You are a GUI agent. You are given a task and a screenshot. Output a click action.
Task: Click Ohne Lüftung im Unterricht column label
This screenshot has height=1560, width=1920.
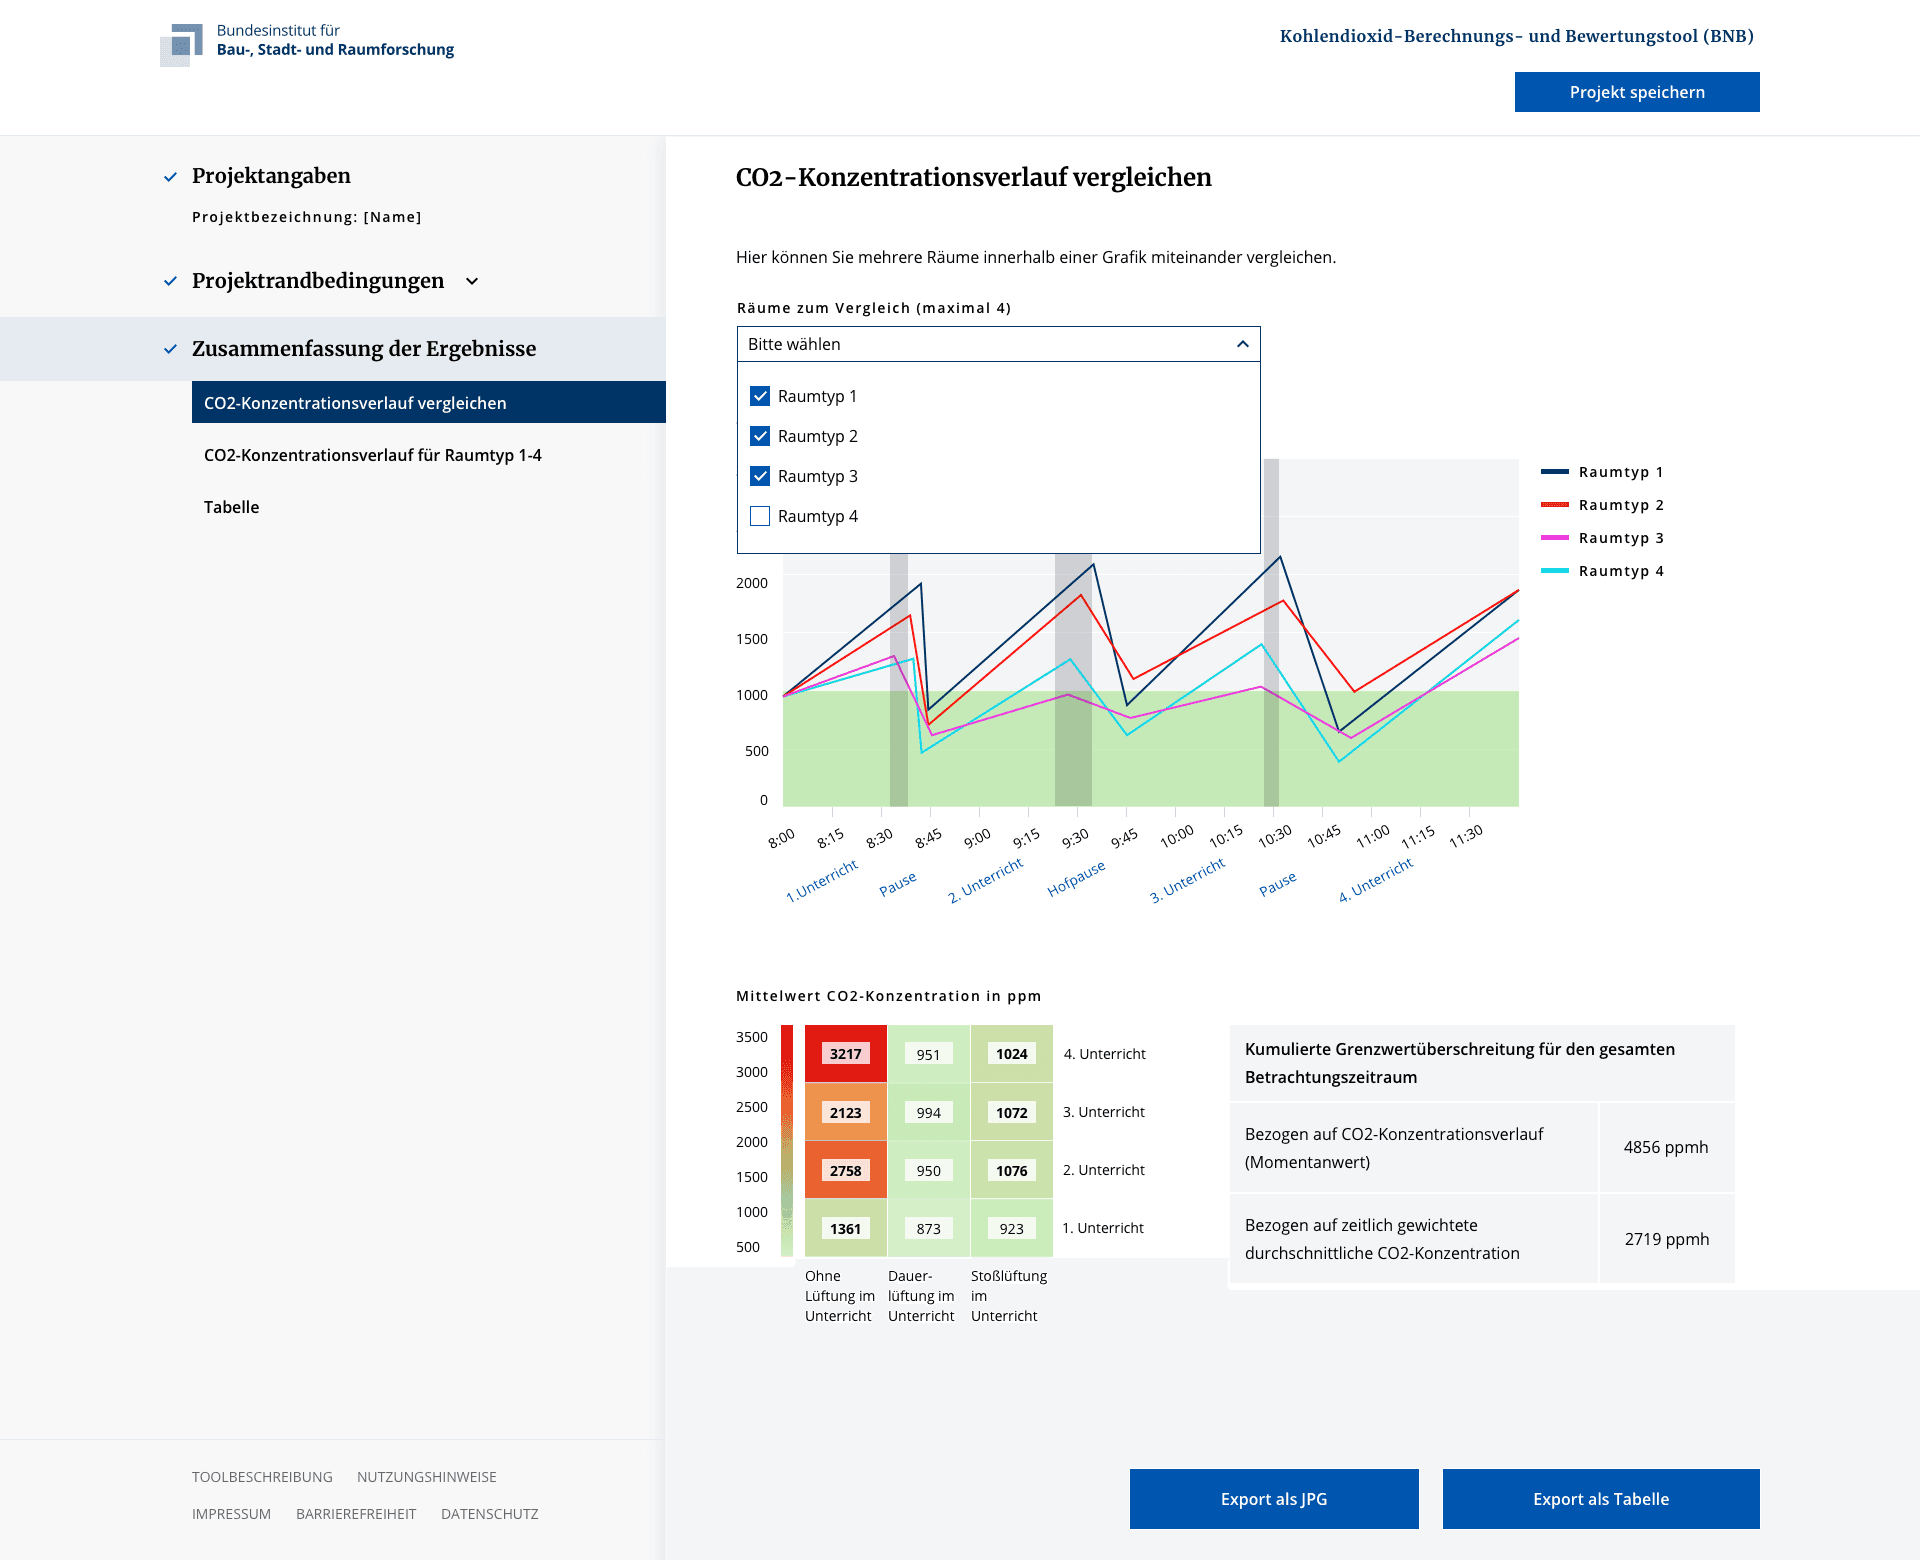[840, 1296]
